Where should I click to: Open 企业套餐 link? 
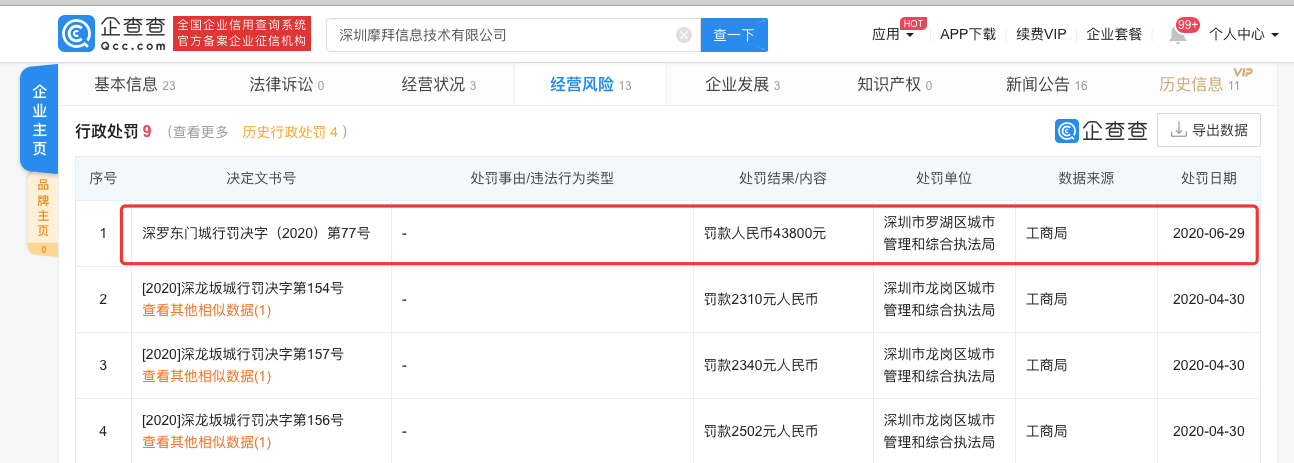tap(1114, 34)
